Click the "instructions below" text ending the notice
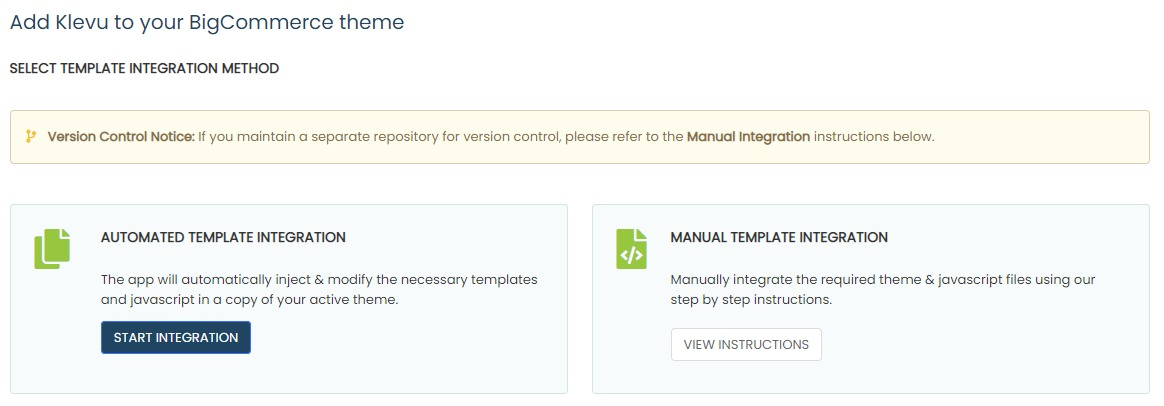 [874, 137]
